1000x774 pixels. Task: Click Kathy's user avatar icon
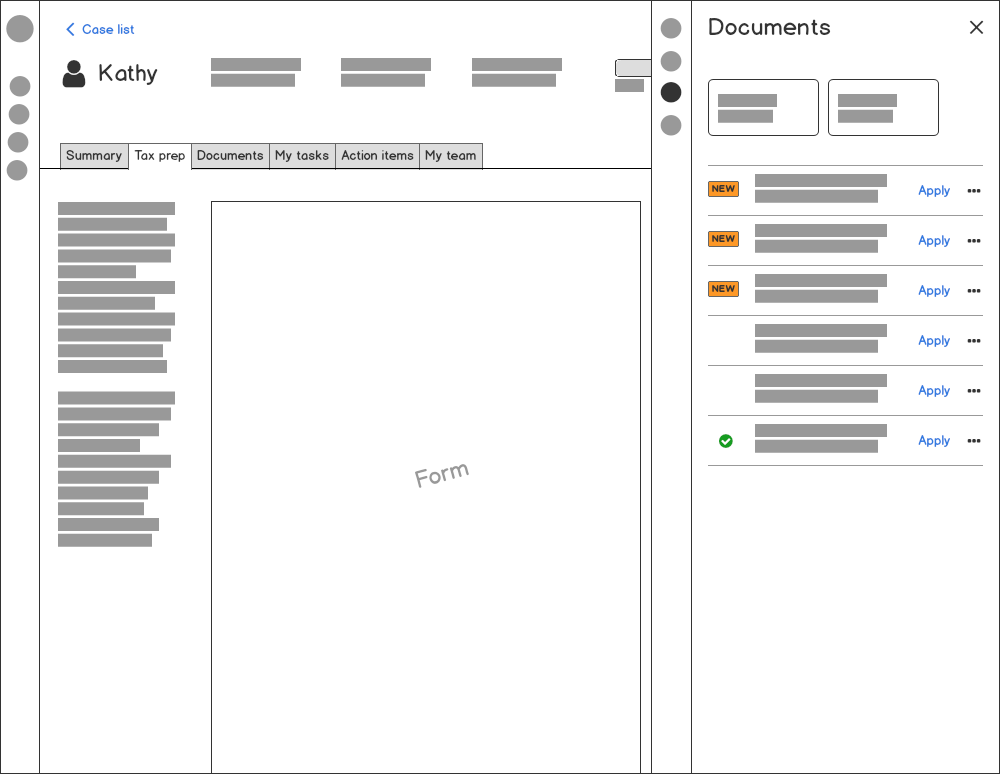(74, 73)
